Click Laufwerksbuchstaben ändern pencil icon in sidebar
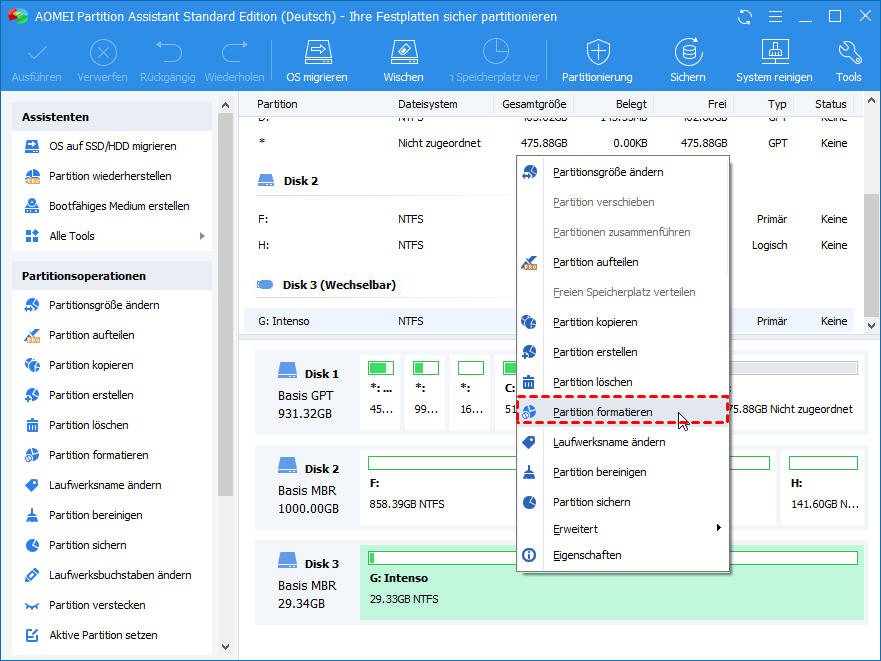Viewport: 881px width, 661px height. coord(32,575)
